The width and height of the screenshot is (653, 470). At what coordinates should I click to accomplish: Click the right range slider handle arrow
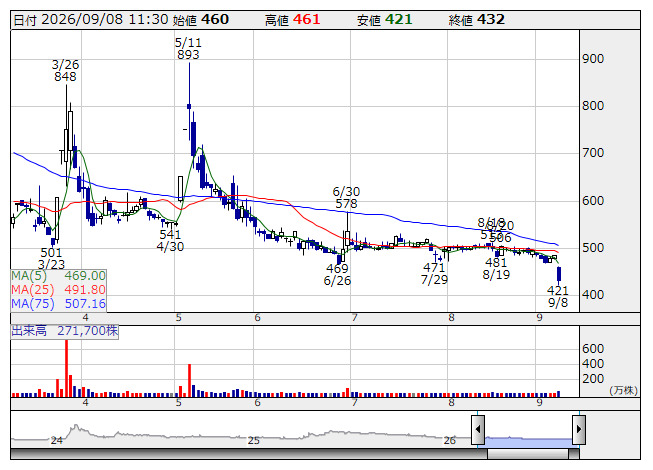tap(579, 429)
